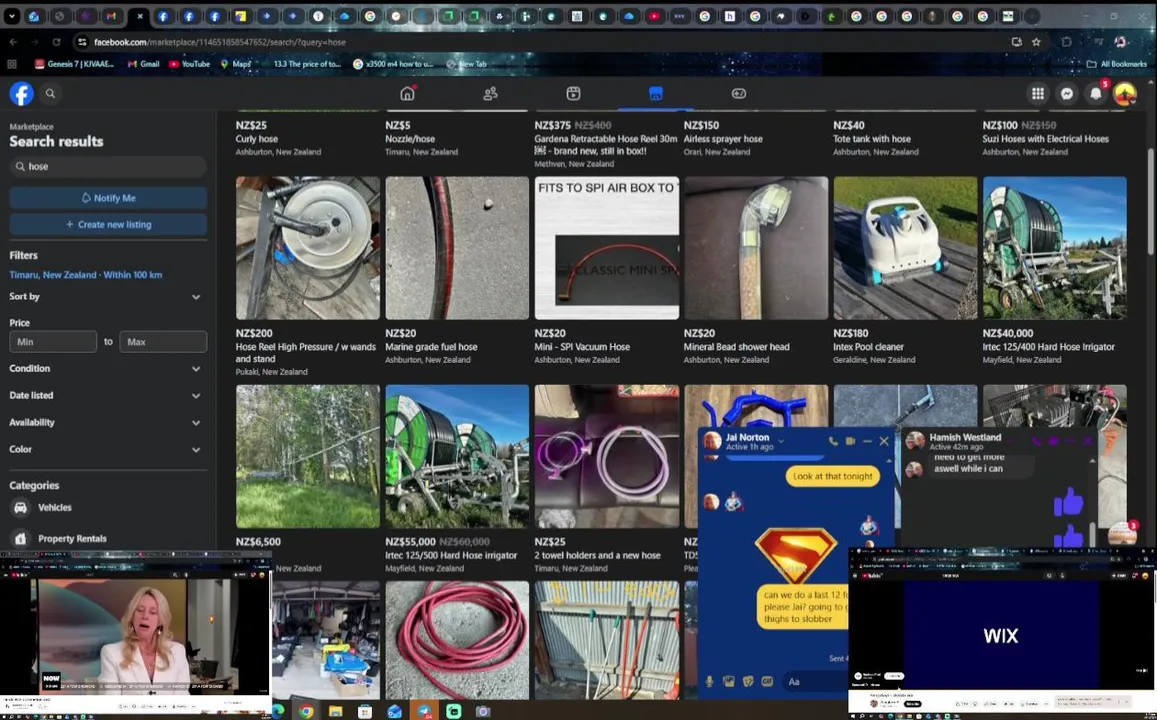Screen dimensions: 1157x720
Task: Open the Facebook menu grid icon
Action: point(1037,94)
